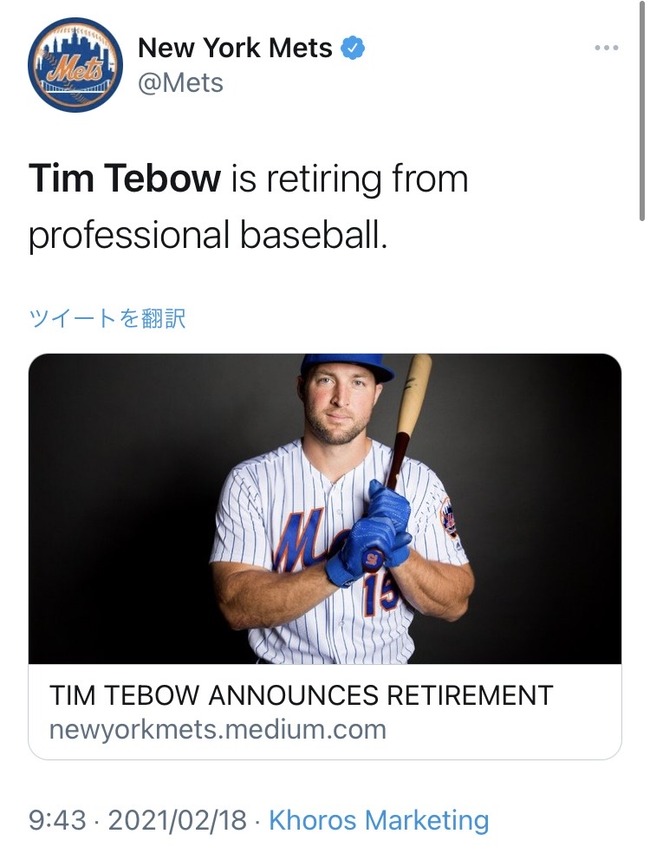Select the New York Mets display name
The image size is (650, 860).
coord(235,48)
